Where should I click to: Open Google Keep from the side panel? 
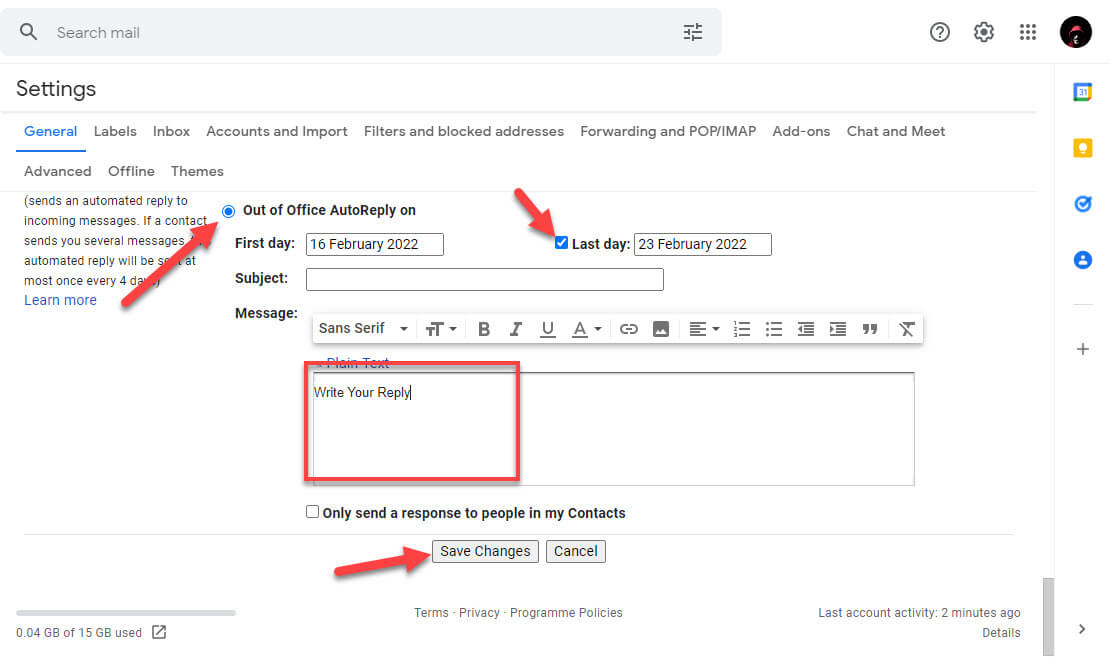pyautogui.click(x=1082, y=148)
